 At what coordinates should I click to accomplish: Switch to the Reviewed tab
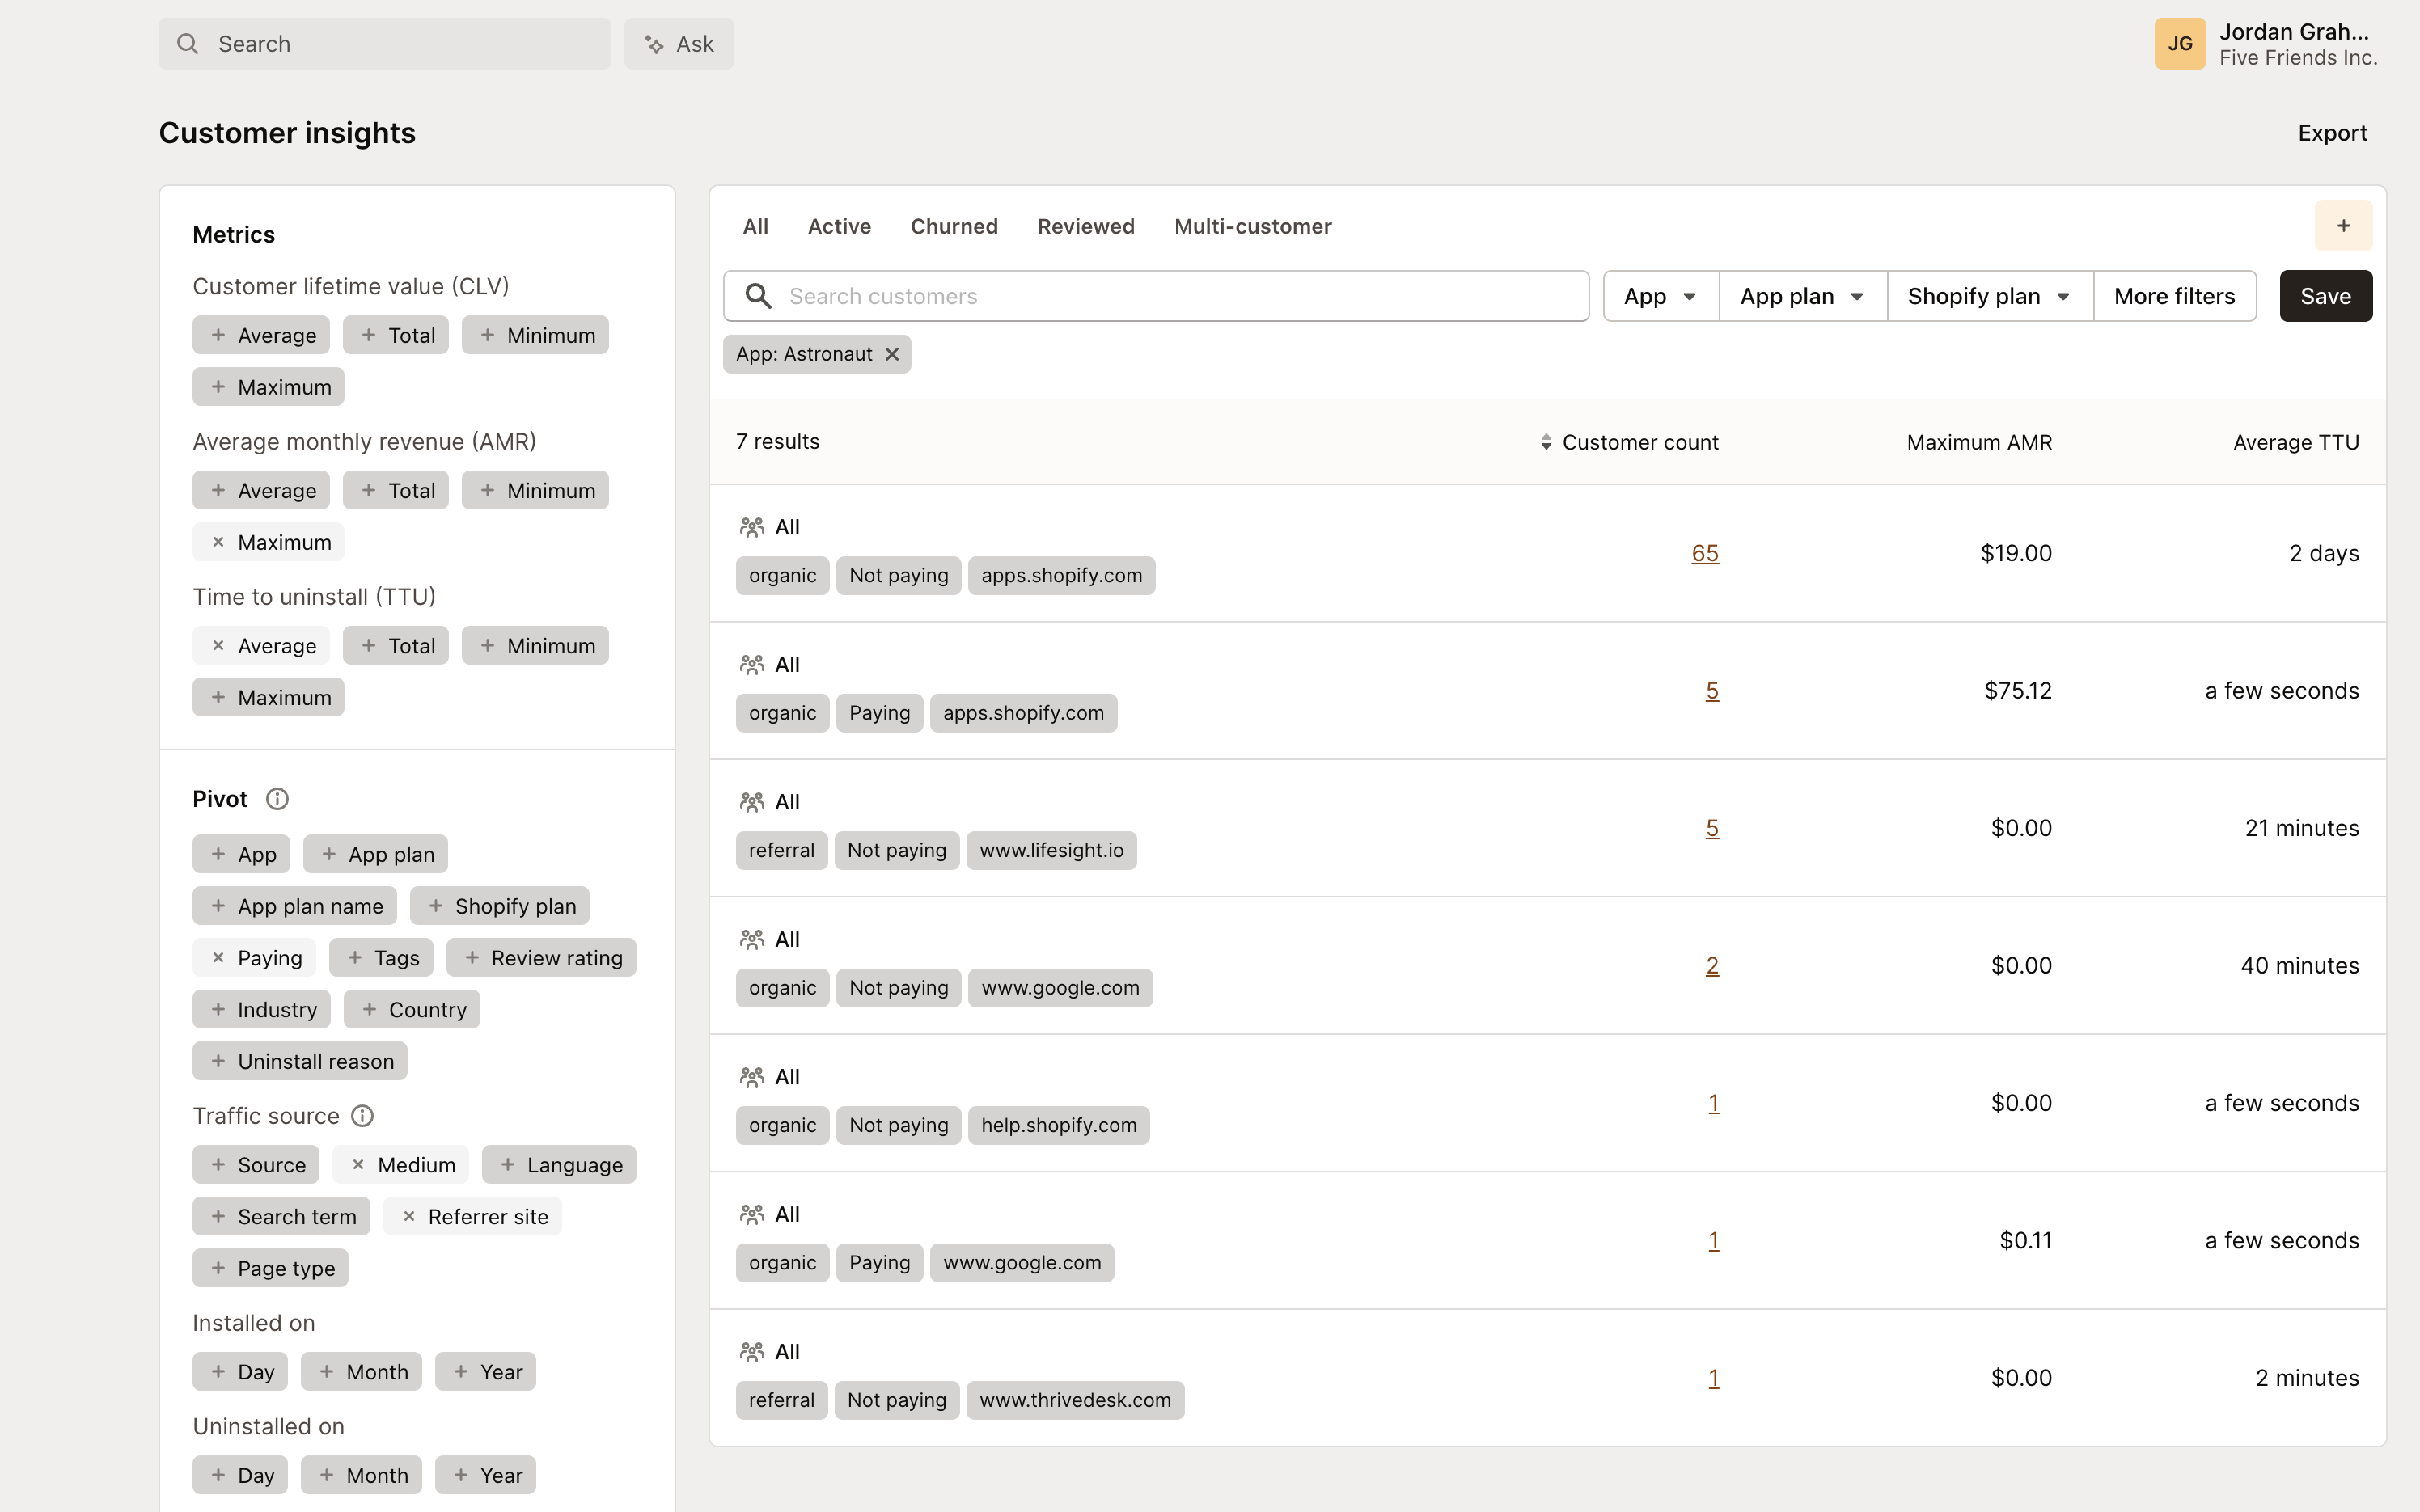pyautogui.click(x=1086, y=226)
